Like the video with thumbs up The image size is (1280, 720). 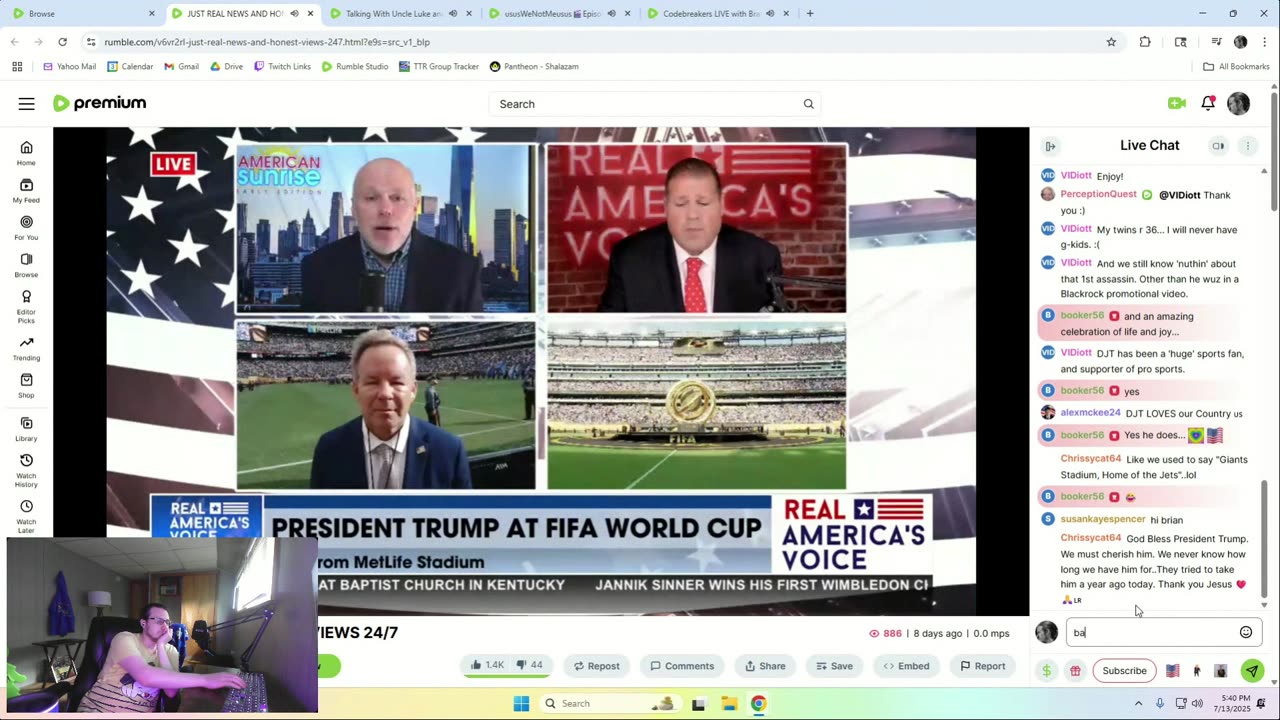click(x=487, y=665)
